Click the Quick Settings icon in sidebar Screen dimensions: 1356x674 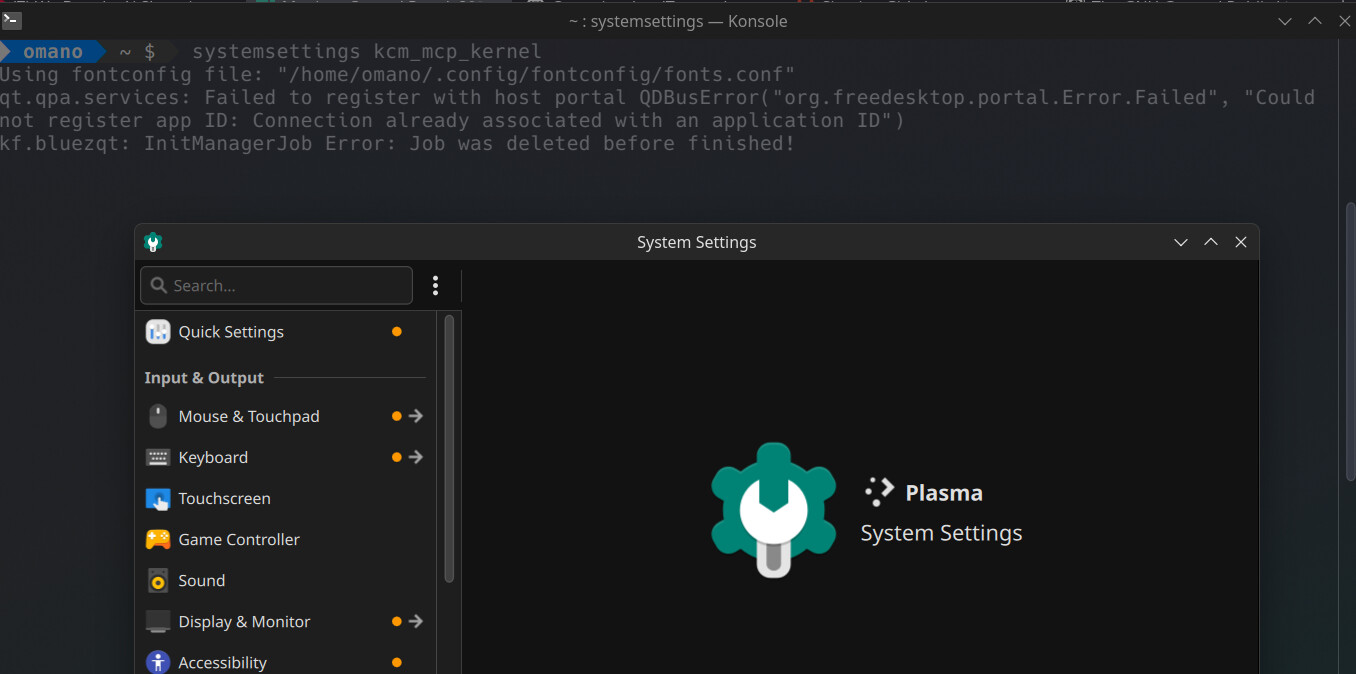[158, 332]
